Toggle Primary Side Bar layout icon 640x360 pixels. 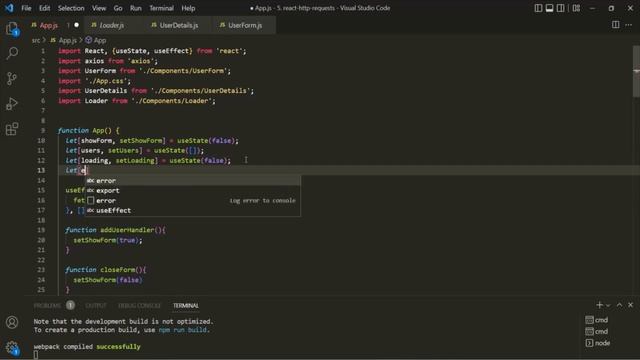tap(538, 8)
